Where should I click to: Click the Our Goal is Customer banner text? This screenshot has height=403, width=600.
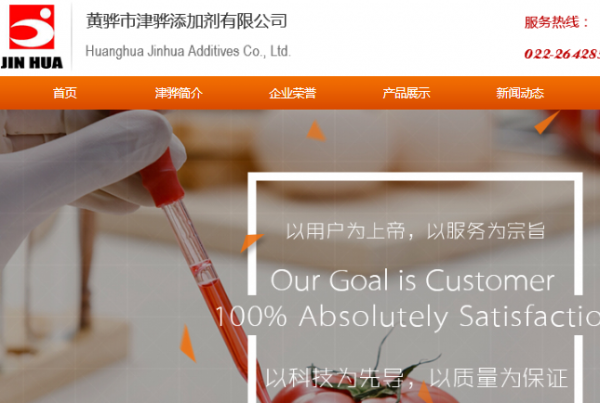coord(412,280)
